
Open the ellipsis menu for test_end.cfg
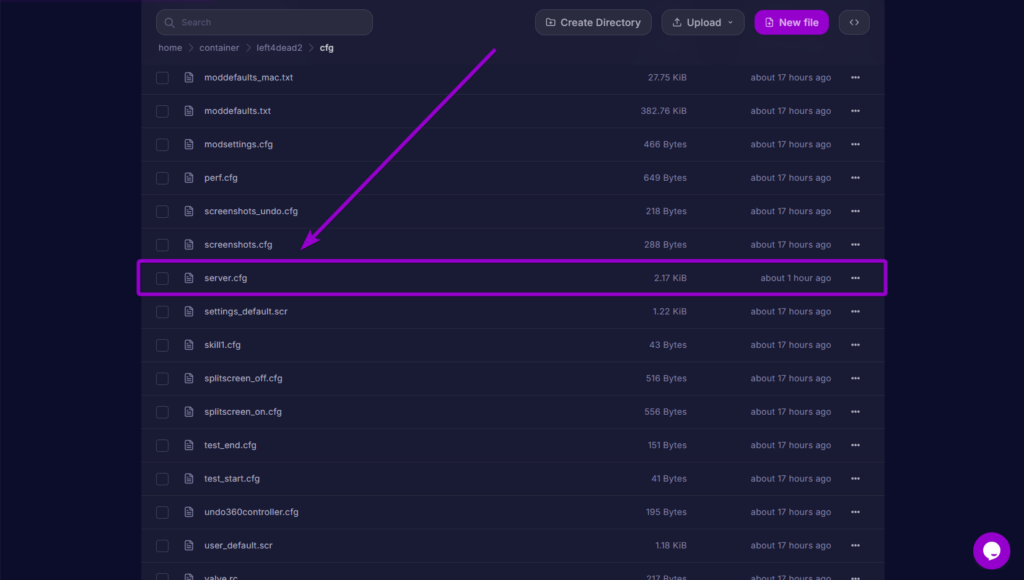855,444
